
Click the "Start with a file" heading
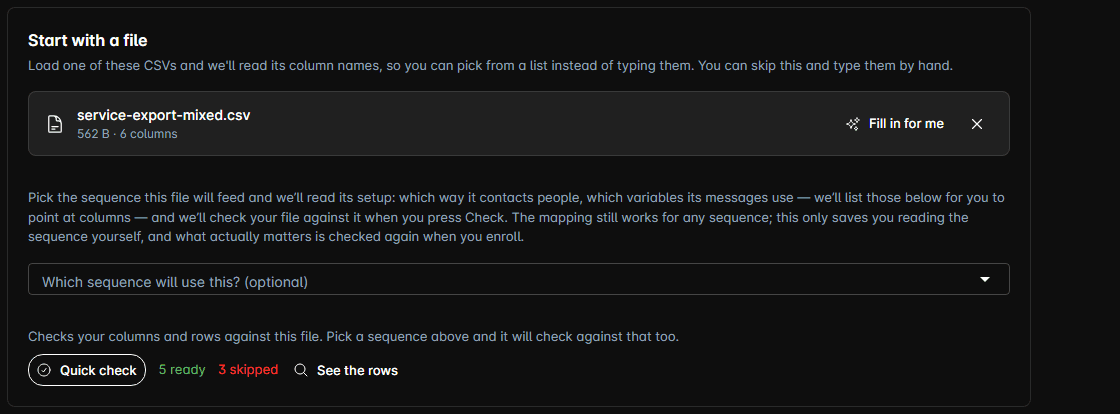(88, 41)
